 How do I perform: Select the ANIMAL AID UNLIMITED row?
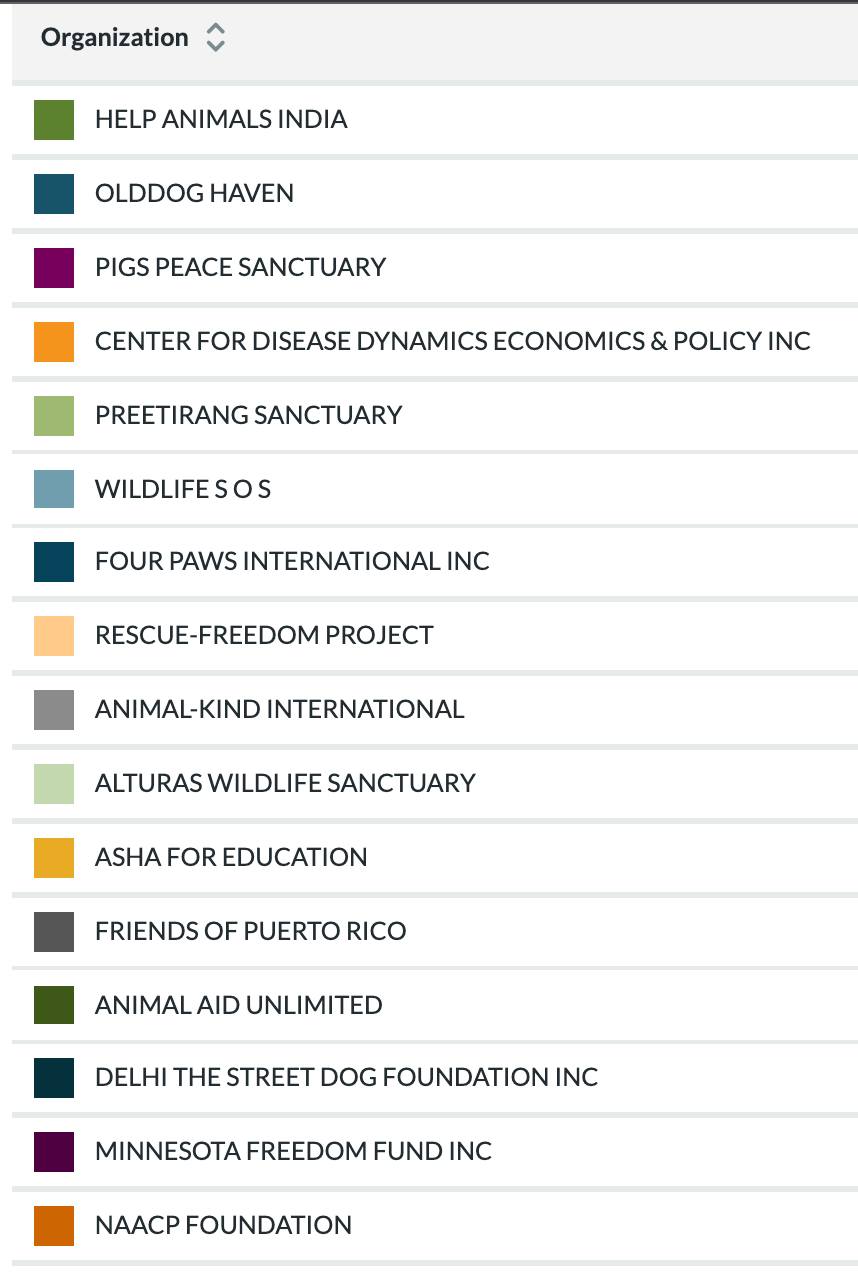(238, 1005)
